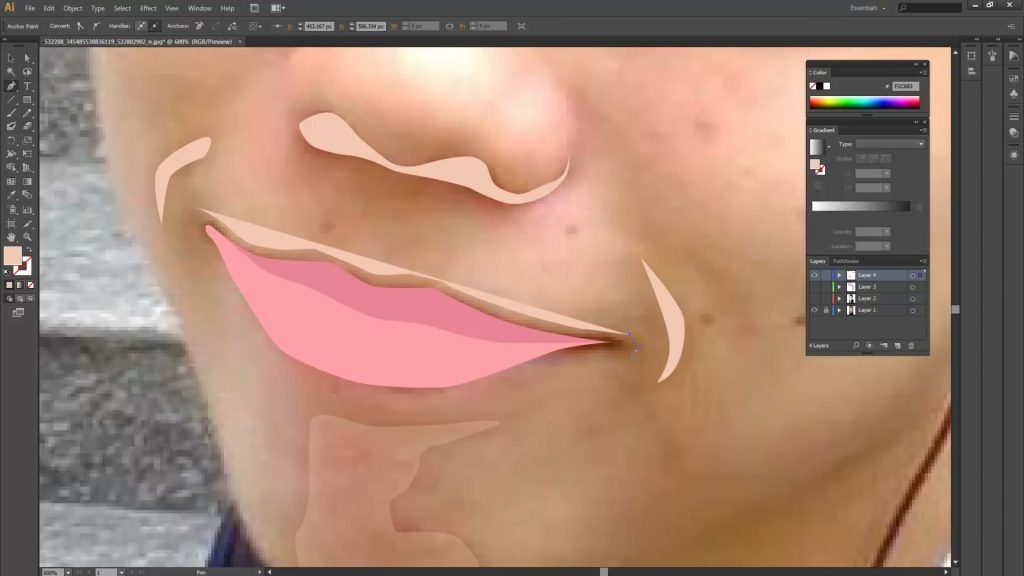Open the zoom level dropdown
Screen dimensions: 1024x576
pyautogui.click(x=68, y=572)
